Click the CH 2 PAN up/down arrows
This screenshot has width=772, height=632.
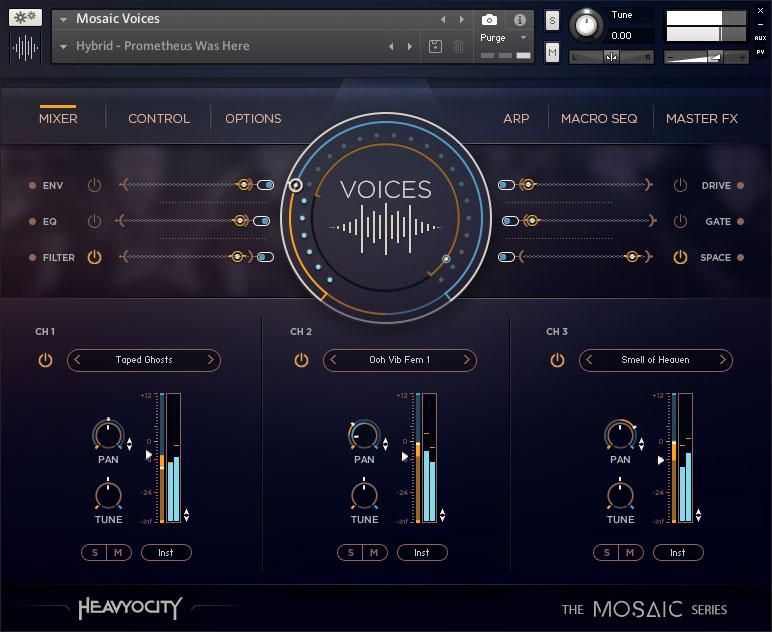coord(386,444)
